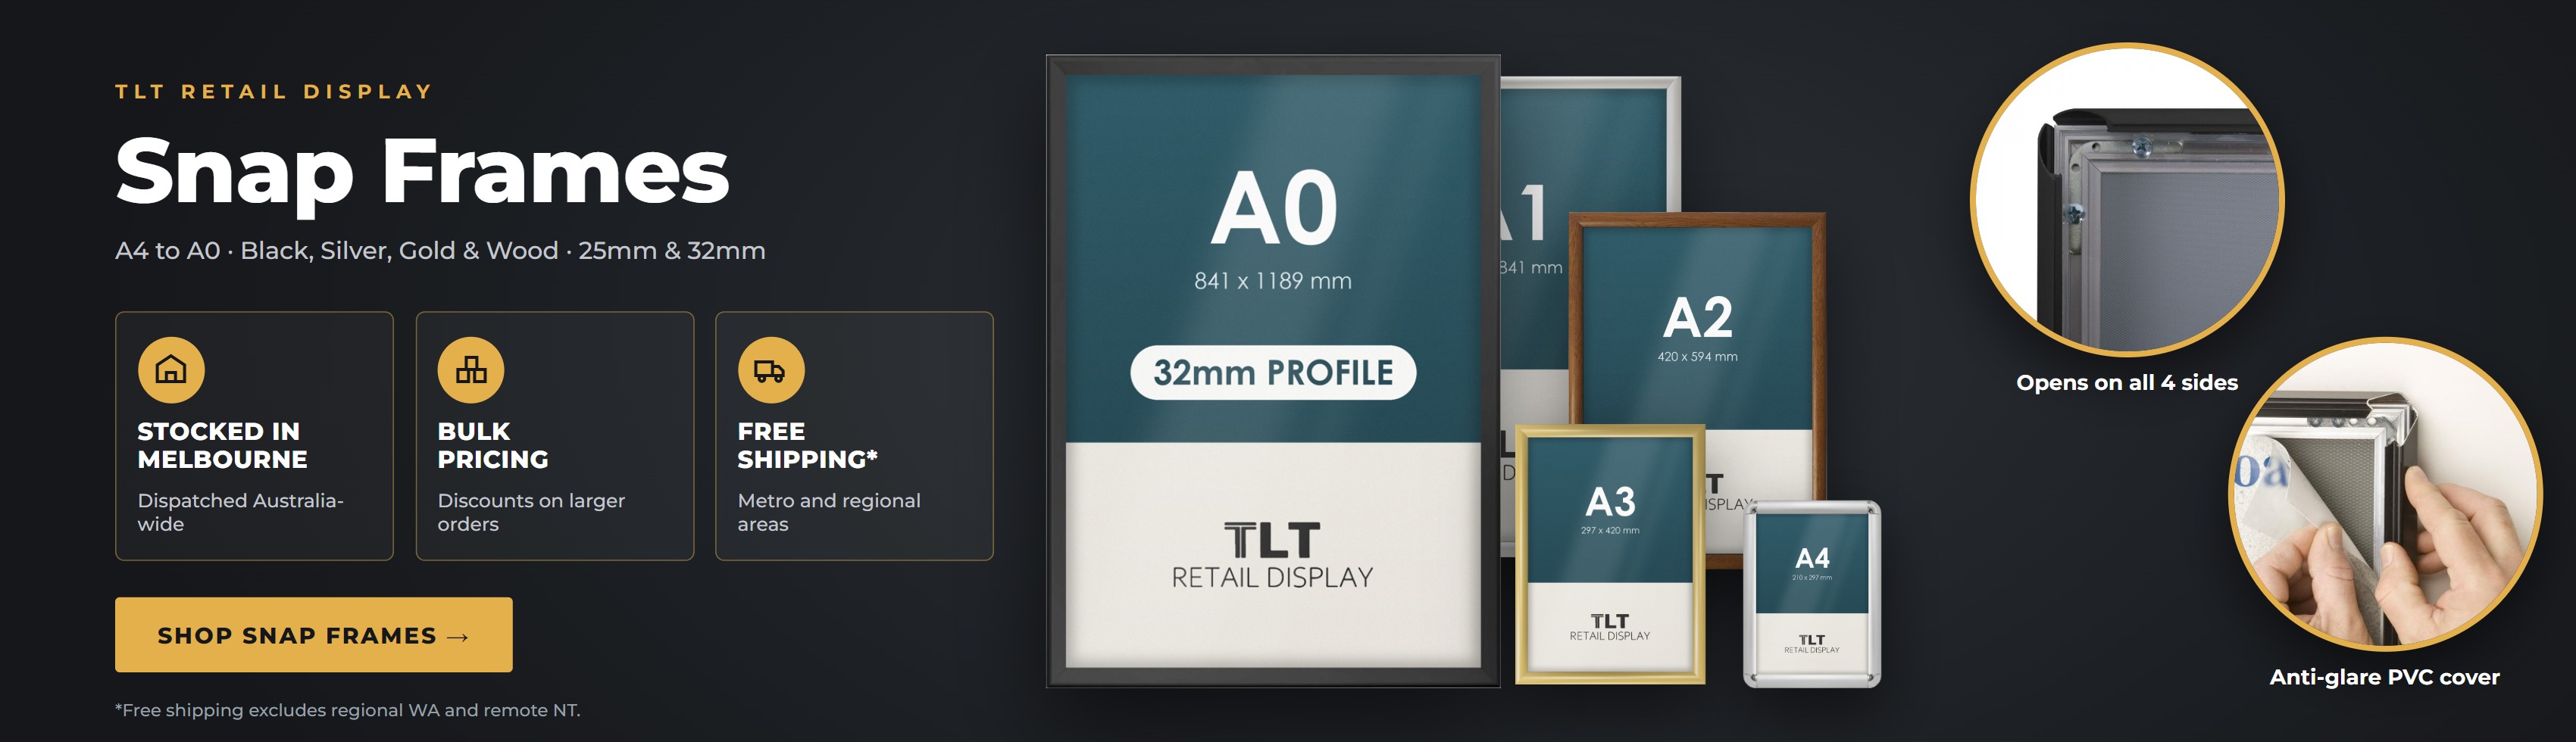
Task: Click the delivery truck Free Shipping icon
Action: [771, 370]
